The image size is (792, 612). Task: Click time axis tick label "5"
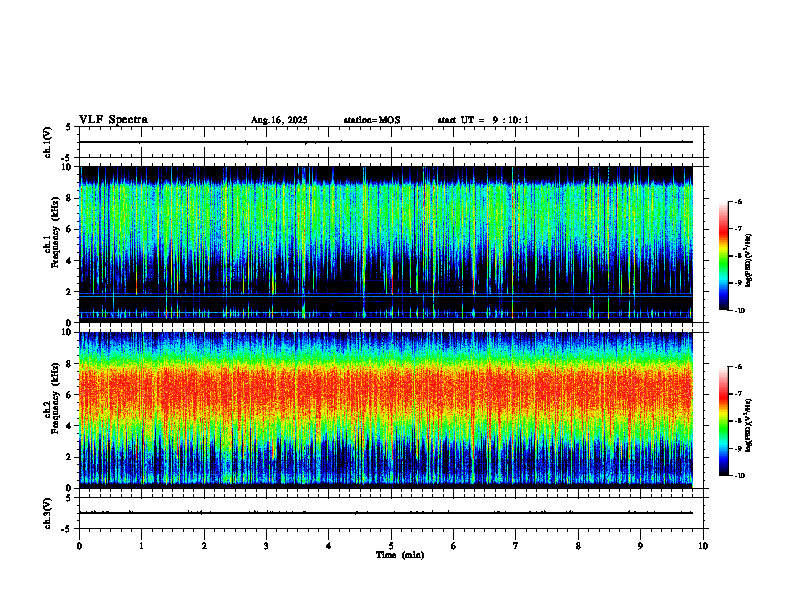[391, 546]
